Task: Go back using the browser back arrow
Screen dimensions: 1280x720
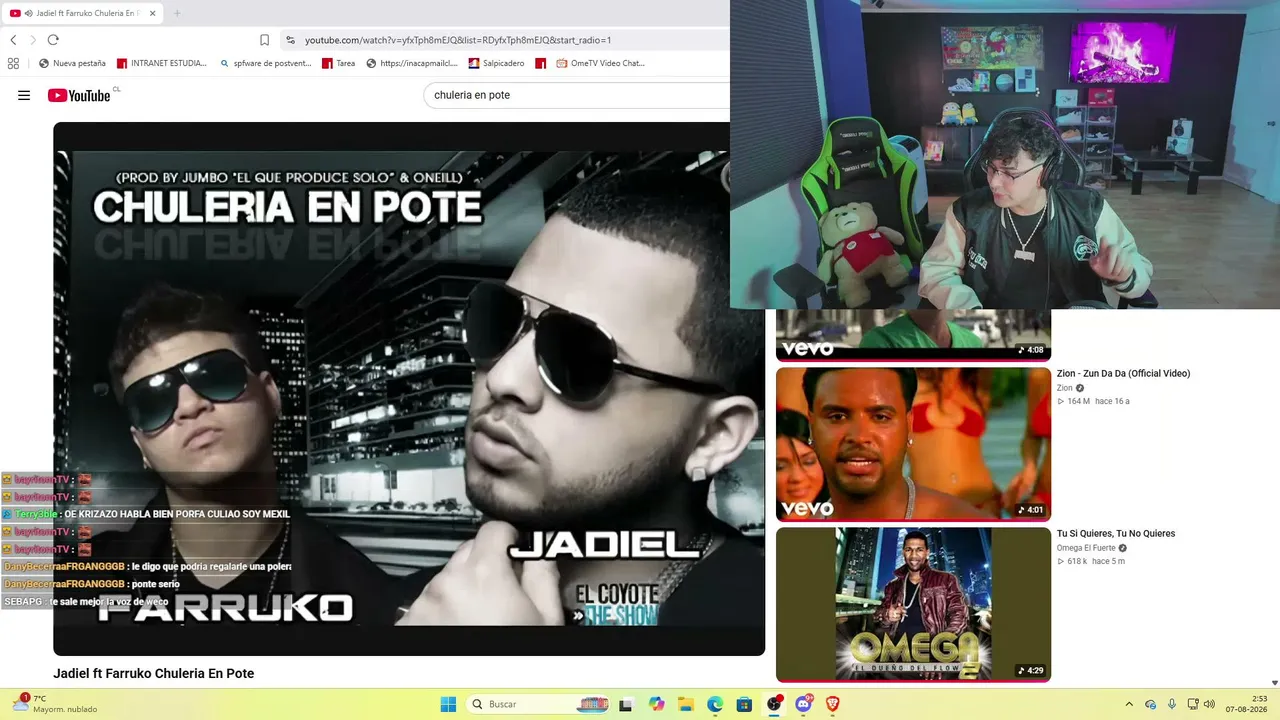Action: [13, 40]
